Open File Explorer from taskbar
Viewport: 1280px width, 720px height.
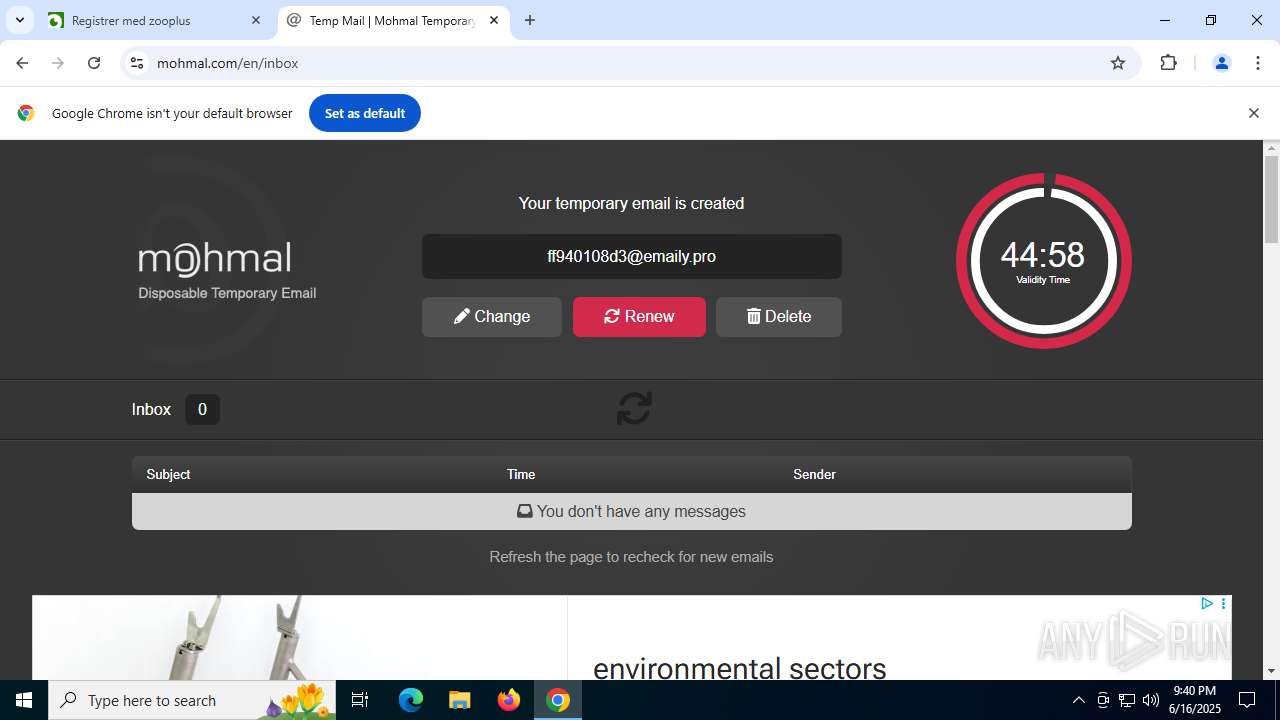(x=459, y=700)
